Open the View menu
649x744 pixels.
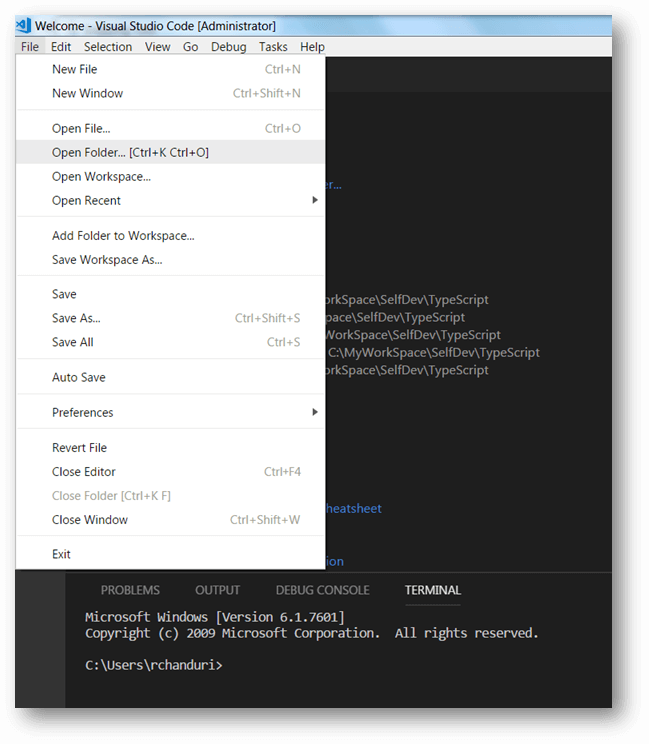(x=158, y=47)
